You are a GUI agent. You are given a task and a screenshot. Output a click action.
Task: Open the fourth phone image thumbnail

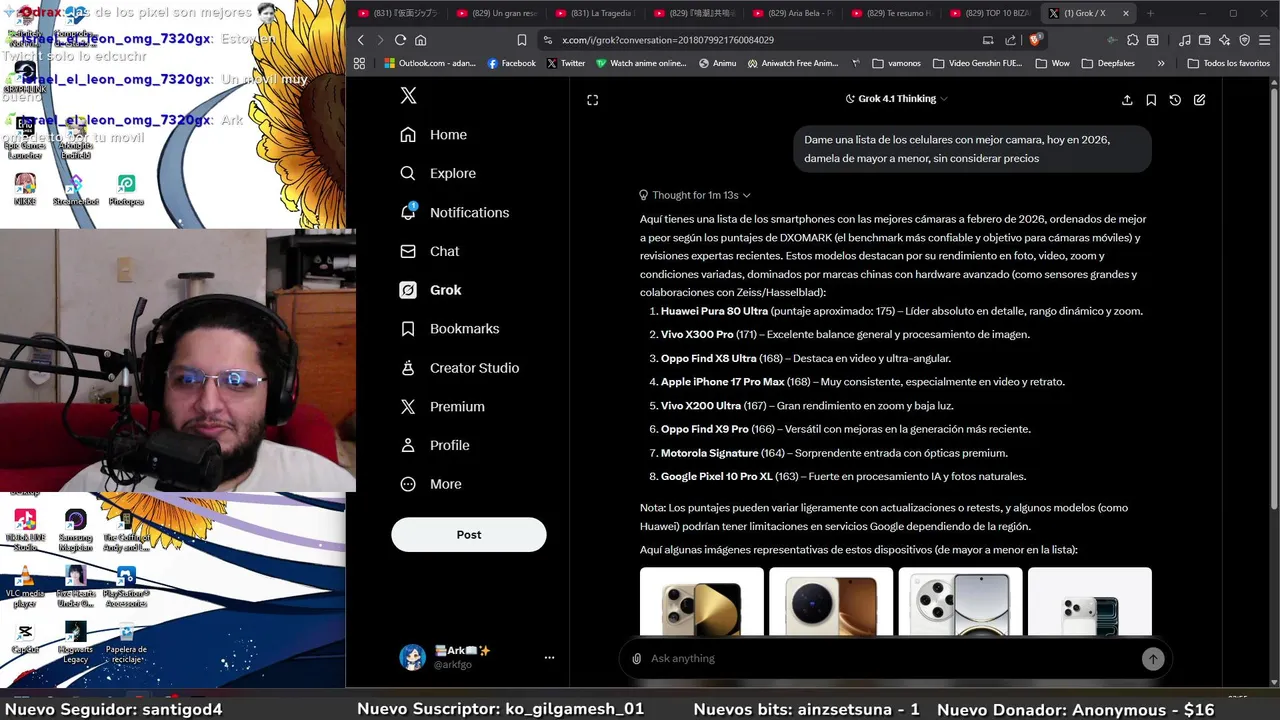click(1090, 602)
